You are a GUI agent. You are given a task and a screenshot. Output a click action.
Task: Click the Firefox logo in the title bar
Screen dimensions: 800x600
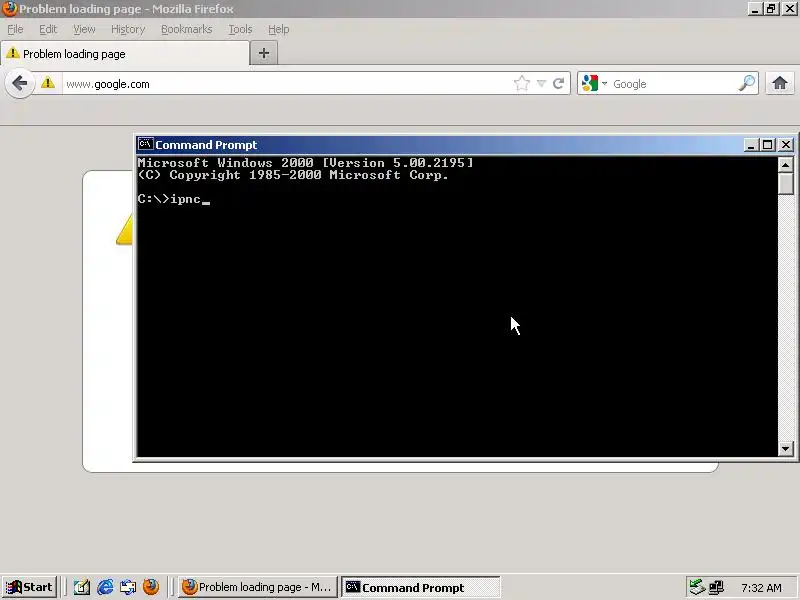[9, 9]
